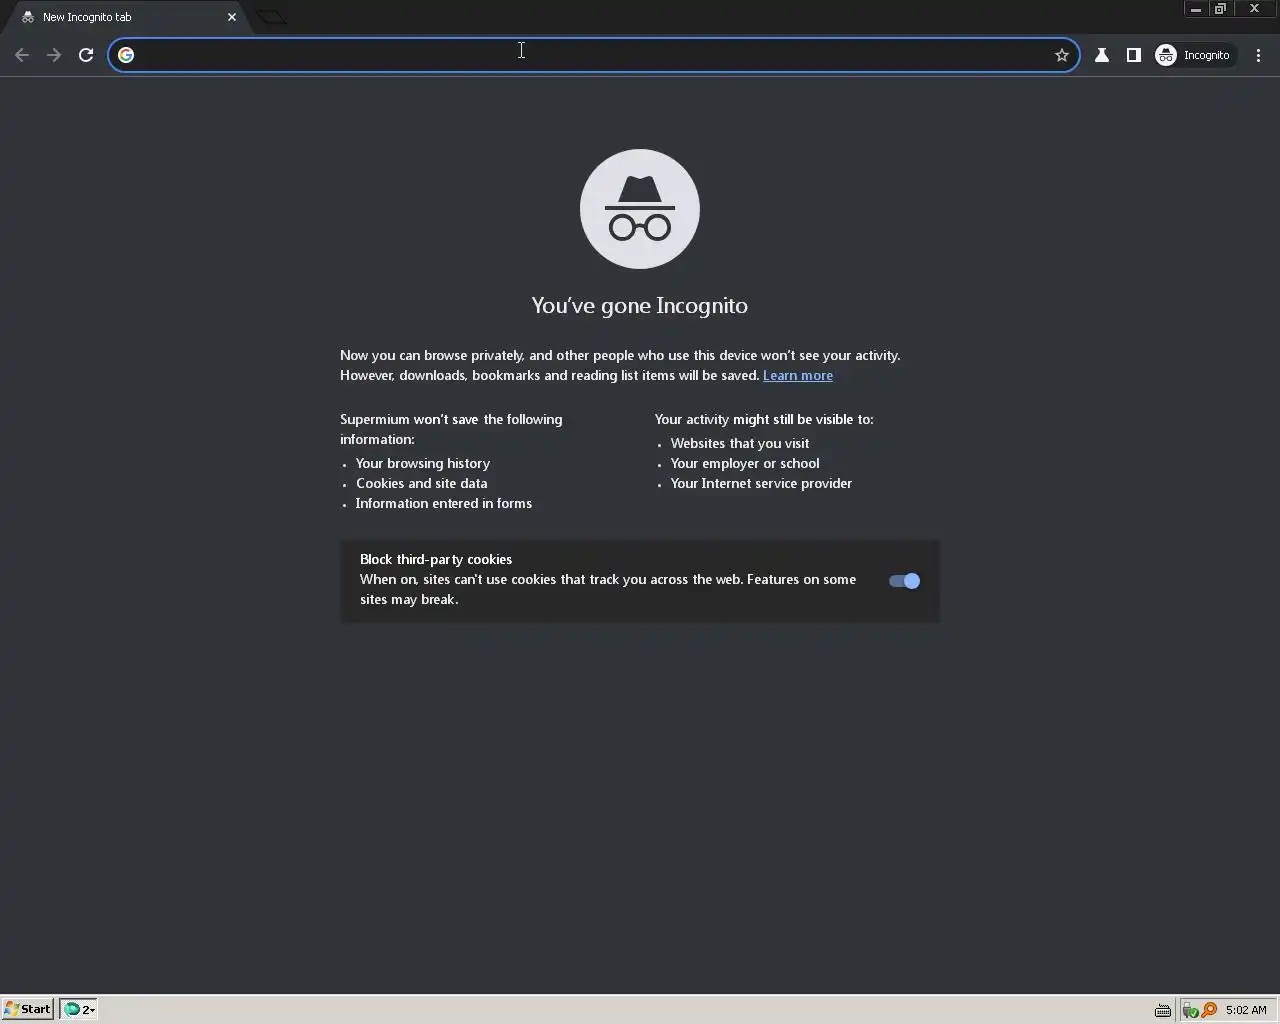
Task: Open the Windows Start menu
Action: point(28,1009)
